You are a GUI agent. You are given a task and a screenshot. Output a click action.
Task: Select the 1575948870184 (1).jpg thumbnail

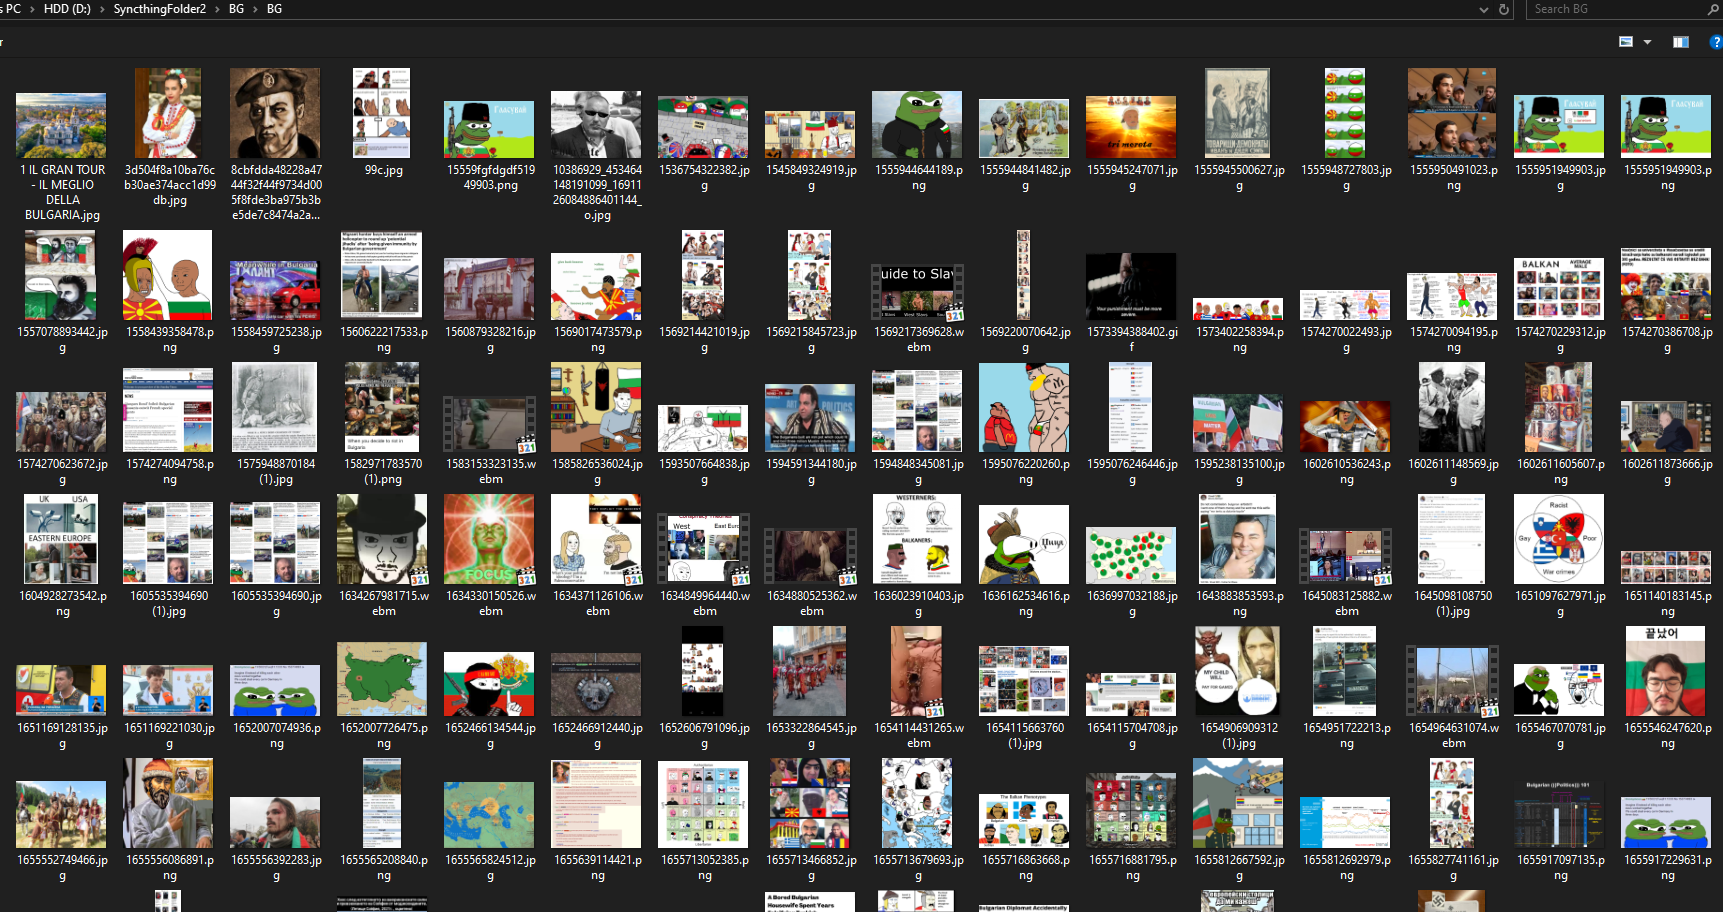[275, 407]
